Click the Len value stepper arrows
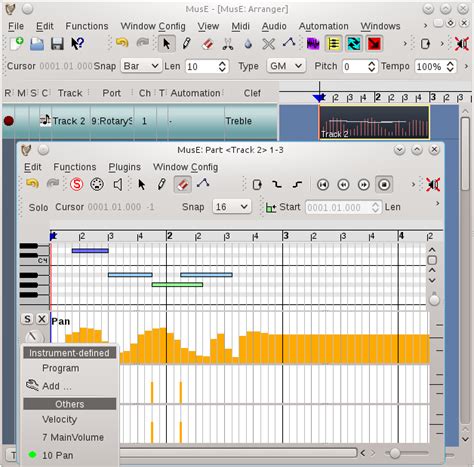The image size is (474, 467). click(222, 66)
